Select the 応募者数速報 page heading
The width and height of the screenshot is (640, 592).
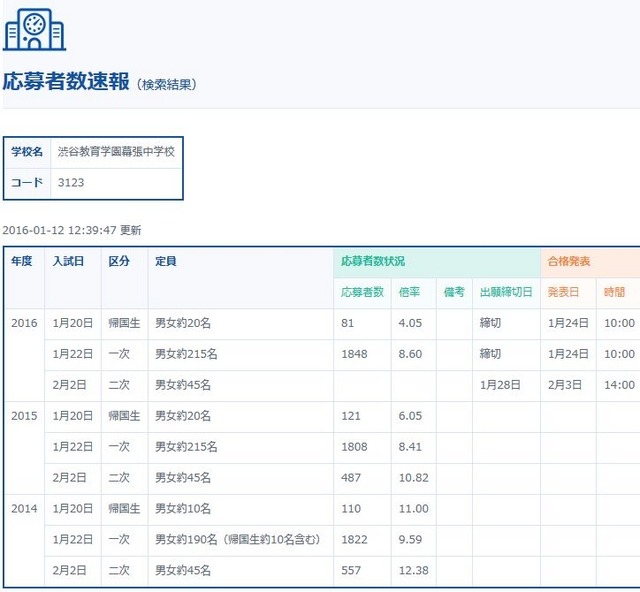[66, 81]
